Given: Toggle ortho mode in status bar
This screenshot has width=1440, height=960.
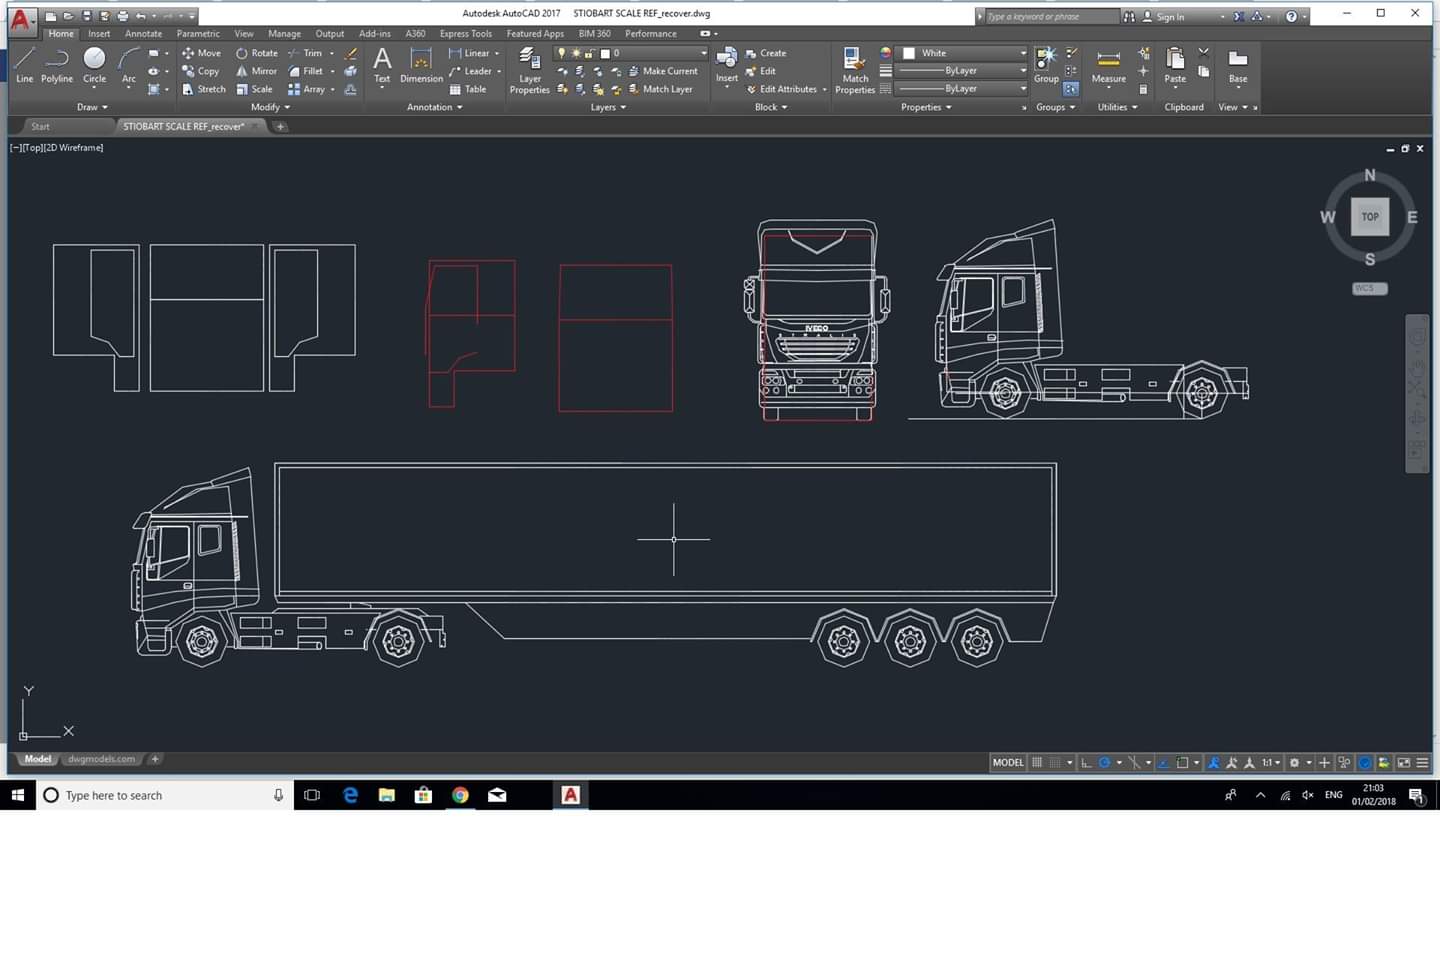Looking at the screenshot, I should 1086,762.
